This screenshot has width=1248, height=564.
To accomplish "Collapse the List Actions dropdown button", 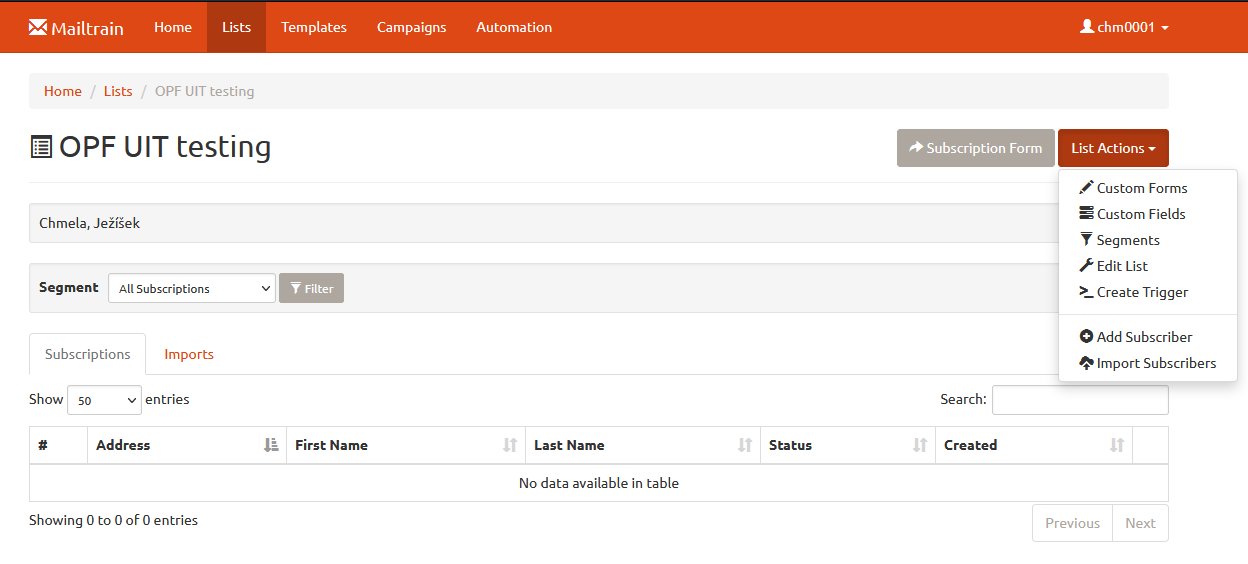I will coord(1113,148).
